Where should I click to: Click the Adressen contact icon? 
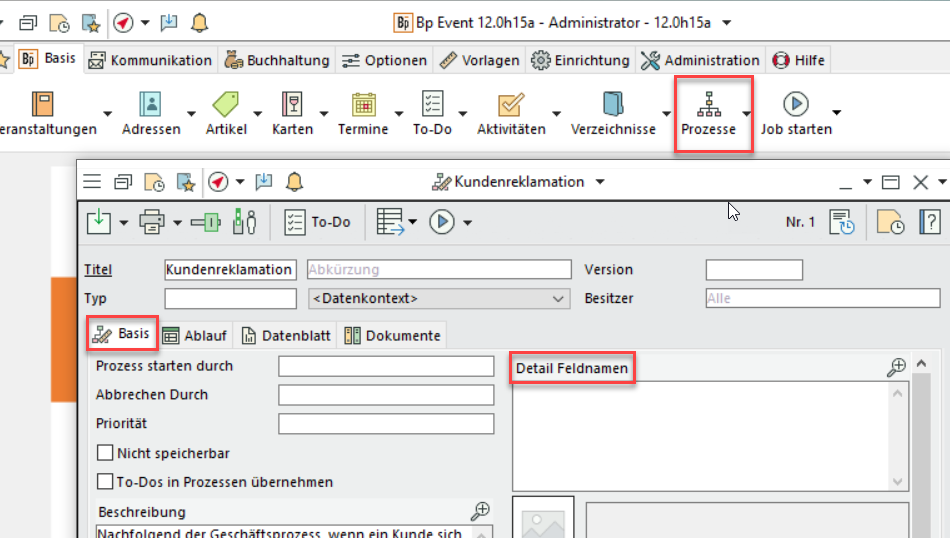(x=150, y=104)
